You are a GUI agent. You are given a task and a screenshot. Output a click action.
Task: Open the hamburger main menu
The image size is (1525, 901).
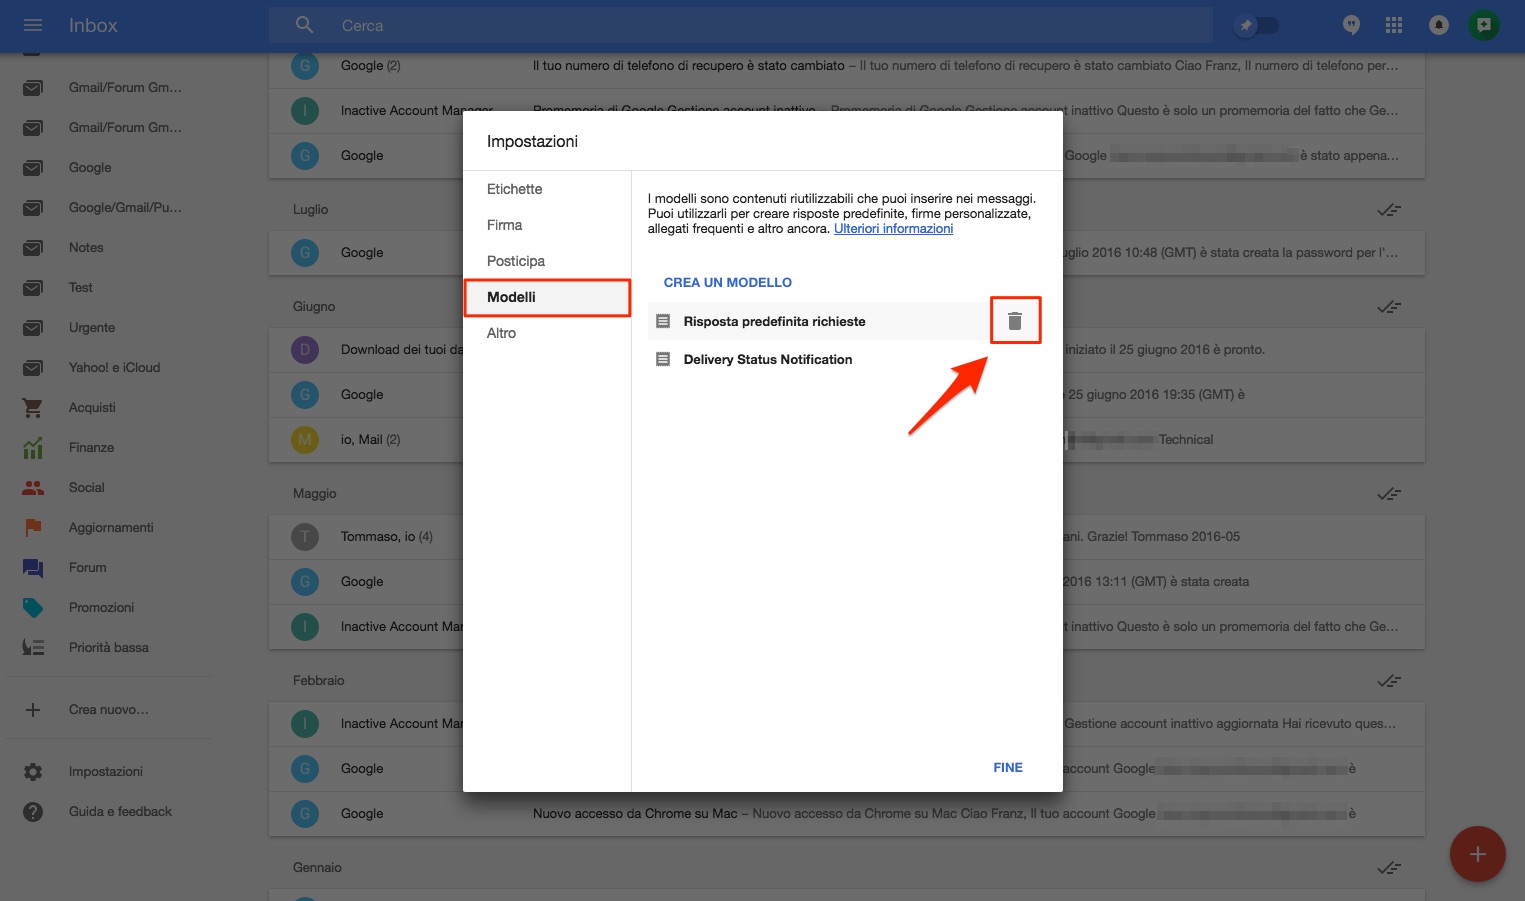33,25
